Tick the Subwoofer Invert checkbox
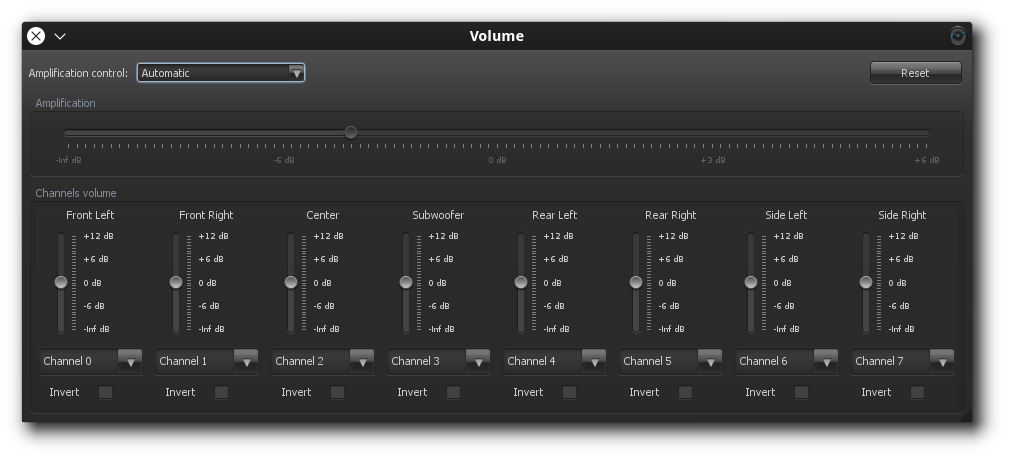The width and height of the screenshot is (1009, 459). pyautogui.click(x=453, y=392)
